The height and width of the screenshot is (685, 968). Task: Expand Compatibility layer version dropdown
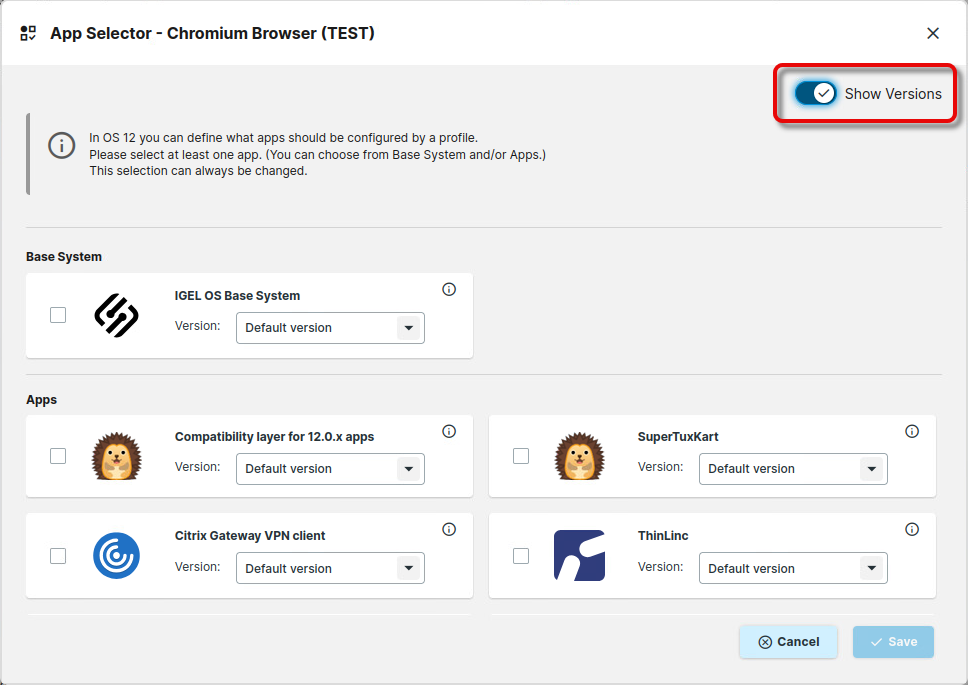(x=330, y=469)
